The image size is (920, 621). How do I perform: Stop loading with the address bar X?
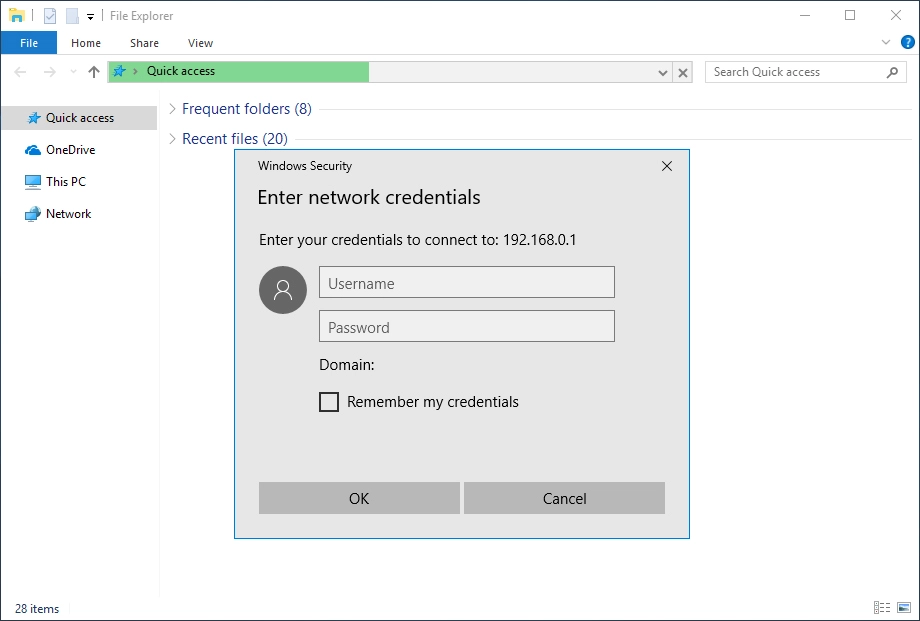[x=683, y=73]
